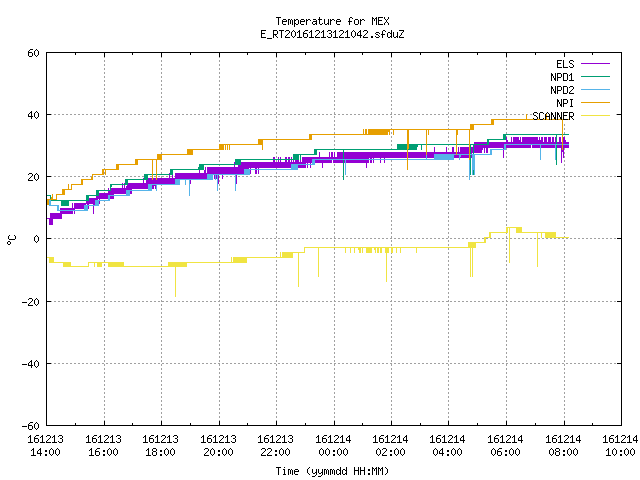640x480 pixels.
Task: Click the 'Time (yymmdd HH:MM)' axis label
Action: 332,471
